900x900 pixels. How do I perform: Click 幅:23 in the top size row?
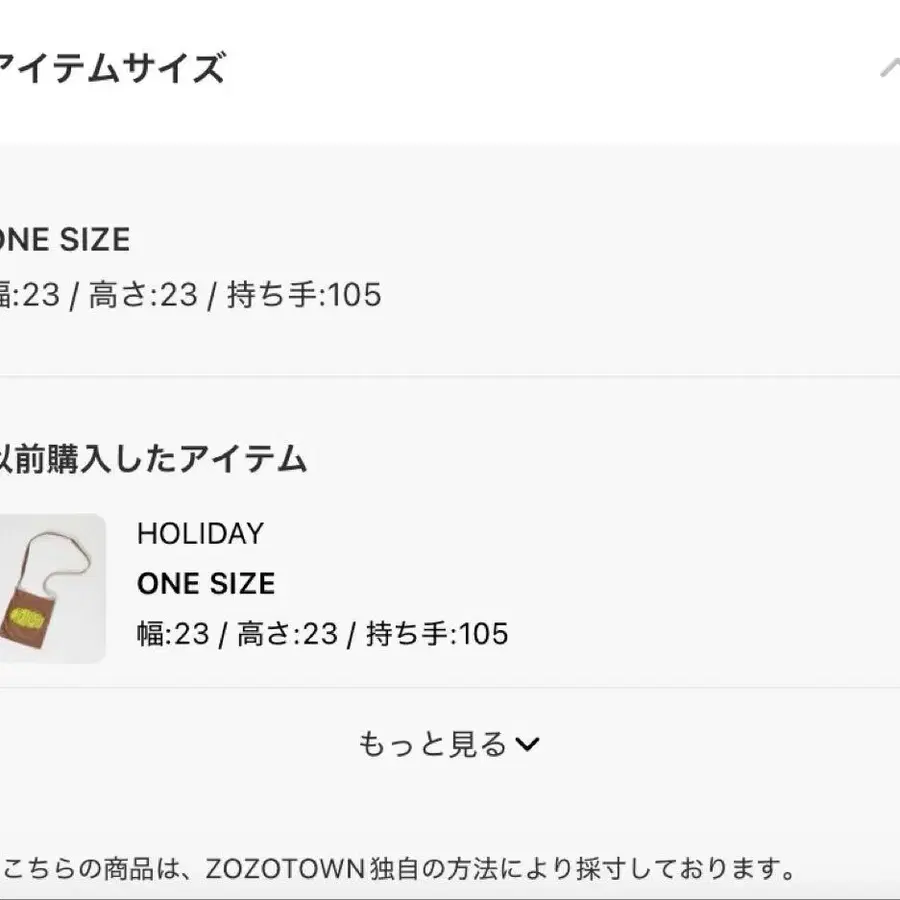click(x=30, y=295)
